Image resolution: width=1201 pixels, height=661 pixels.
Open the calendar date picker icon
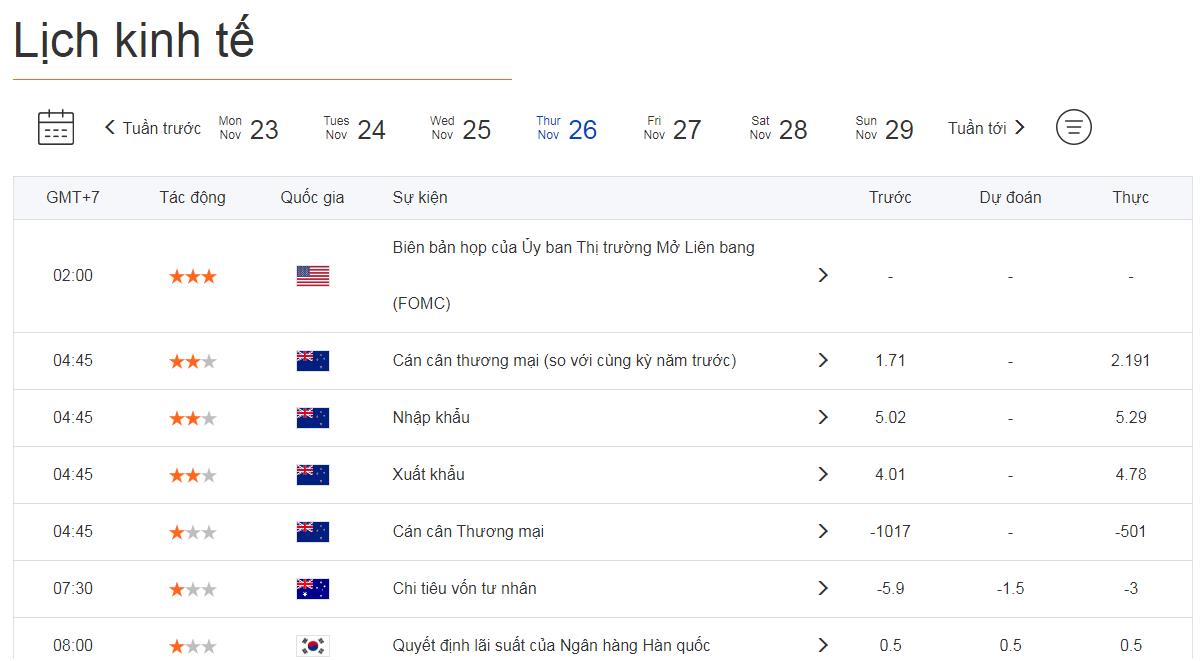point(56,128)
